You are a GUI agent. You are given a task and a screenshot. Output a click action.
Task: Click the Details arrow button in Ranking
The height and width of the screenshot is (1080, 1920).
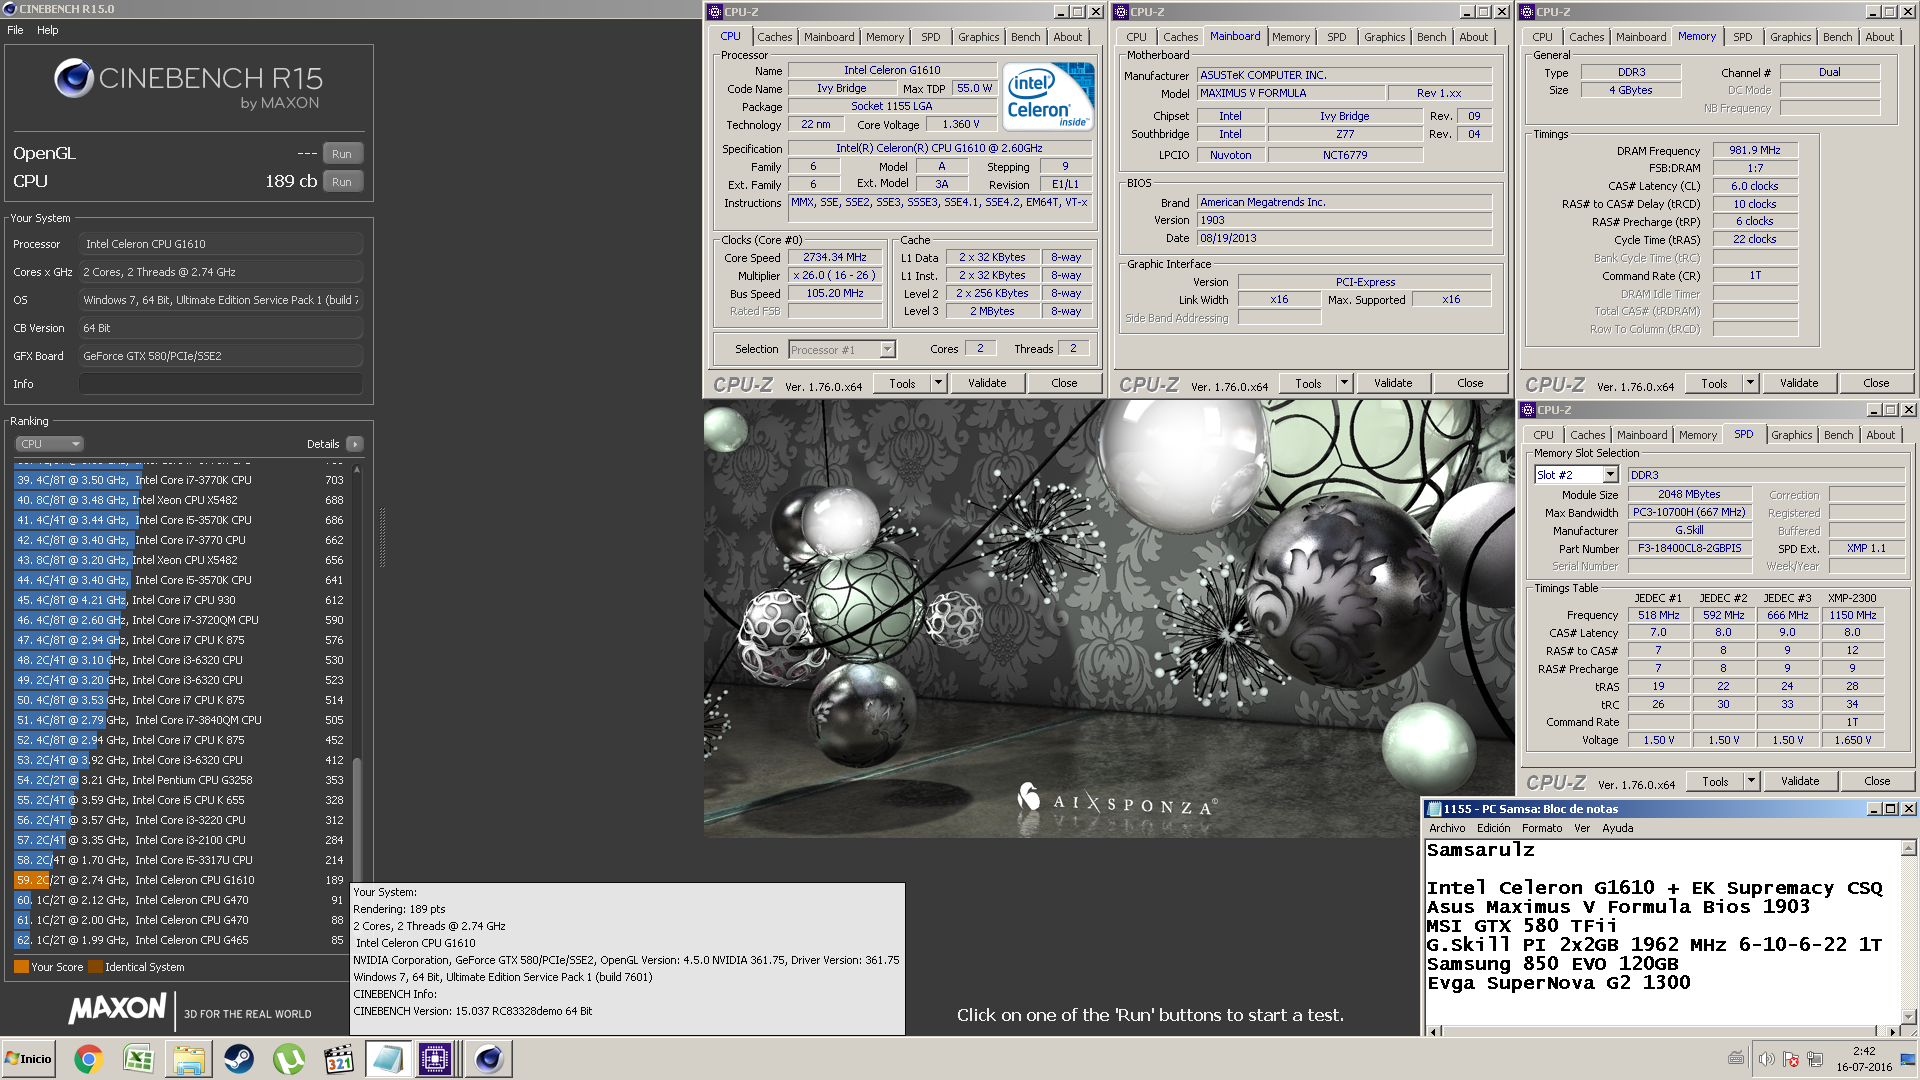(x=355, y=444)
